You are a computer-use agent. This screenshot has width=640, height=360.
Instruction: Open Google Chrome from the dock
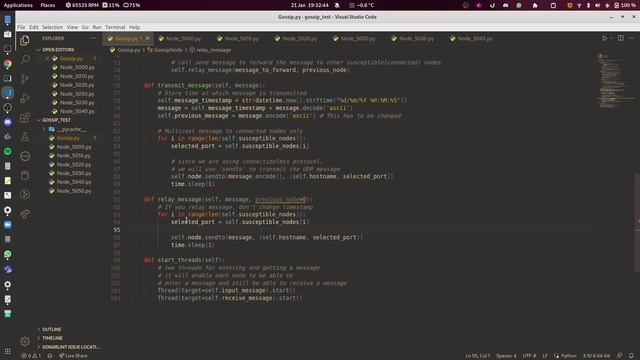click(7, 64)
